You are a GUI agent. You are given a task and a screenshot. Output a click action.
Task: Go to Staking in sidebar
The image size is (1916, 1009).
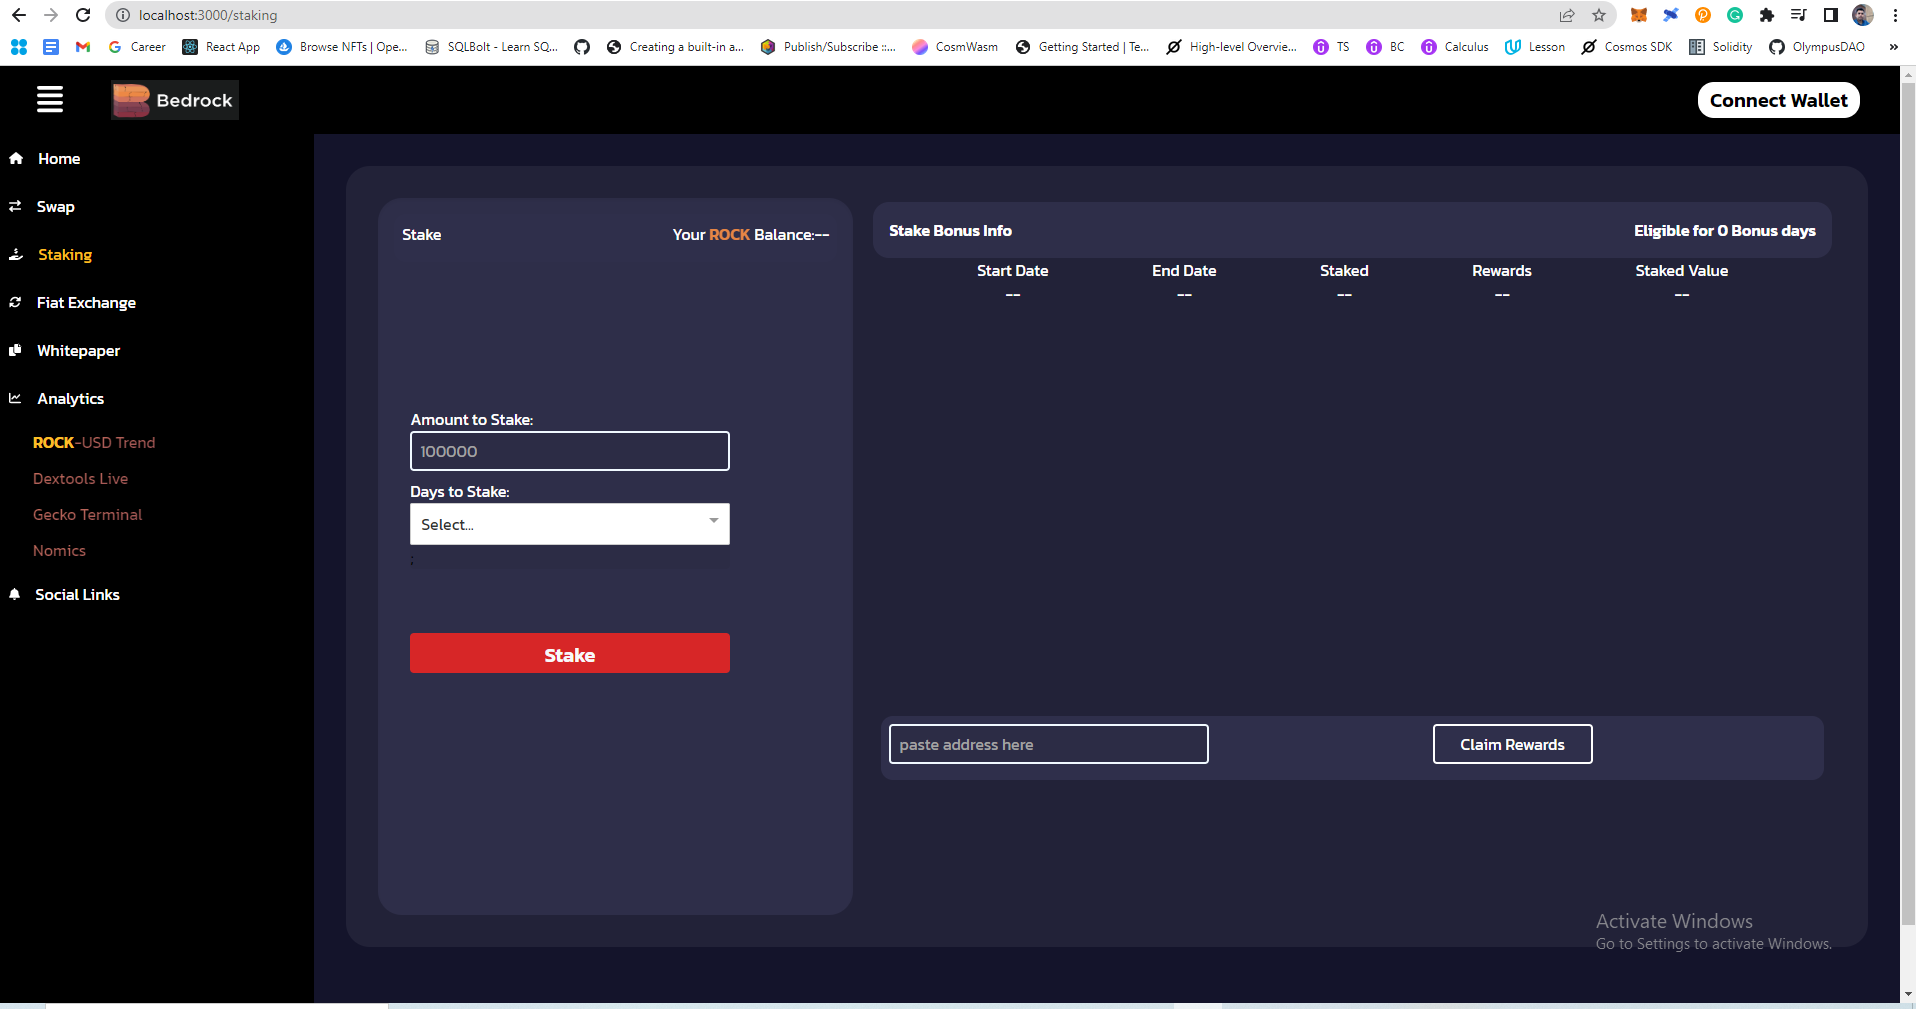click(65, 255)
